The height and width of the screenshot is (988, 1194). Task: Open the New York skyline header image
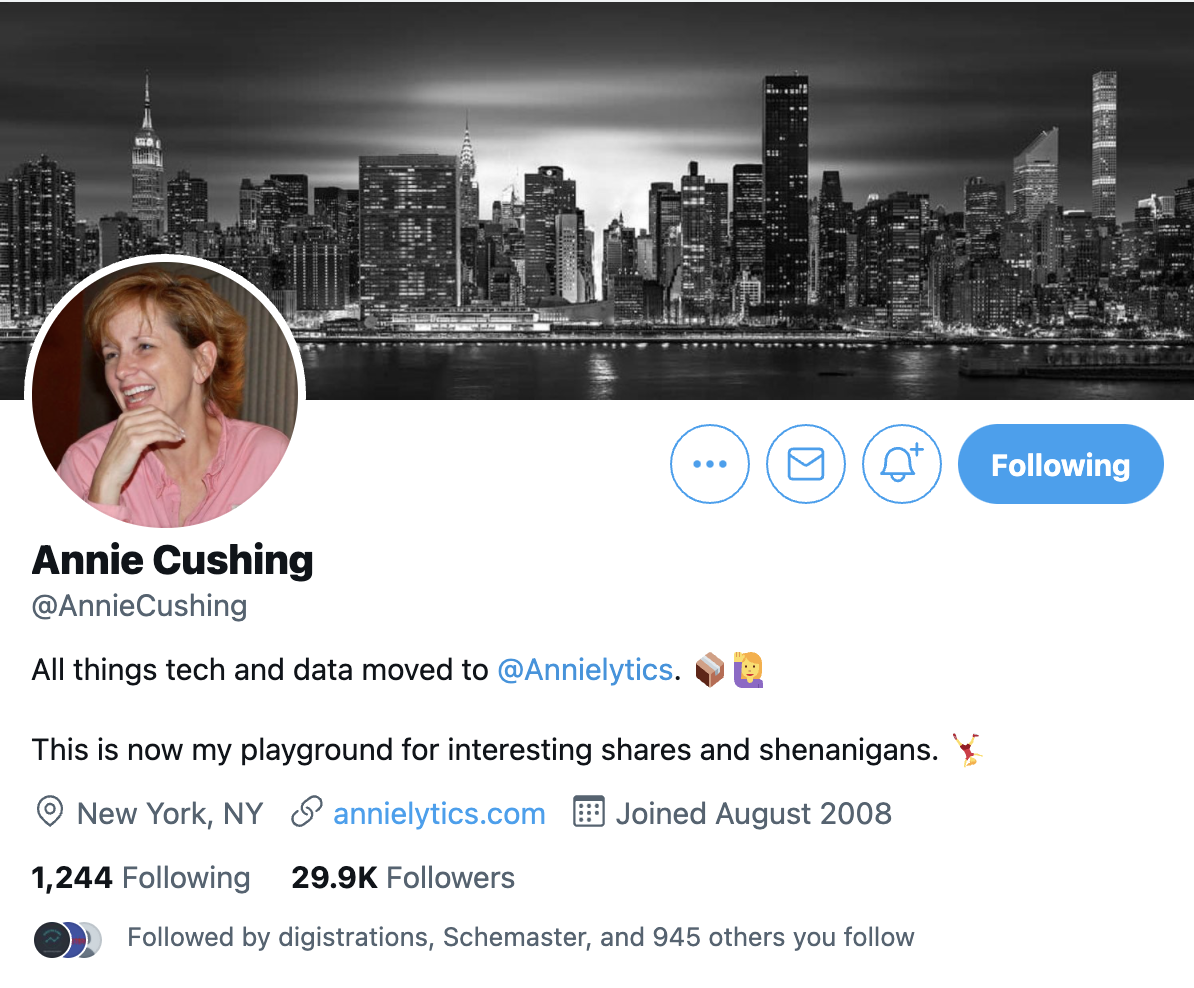[x=597, y=200]
